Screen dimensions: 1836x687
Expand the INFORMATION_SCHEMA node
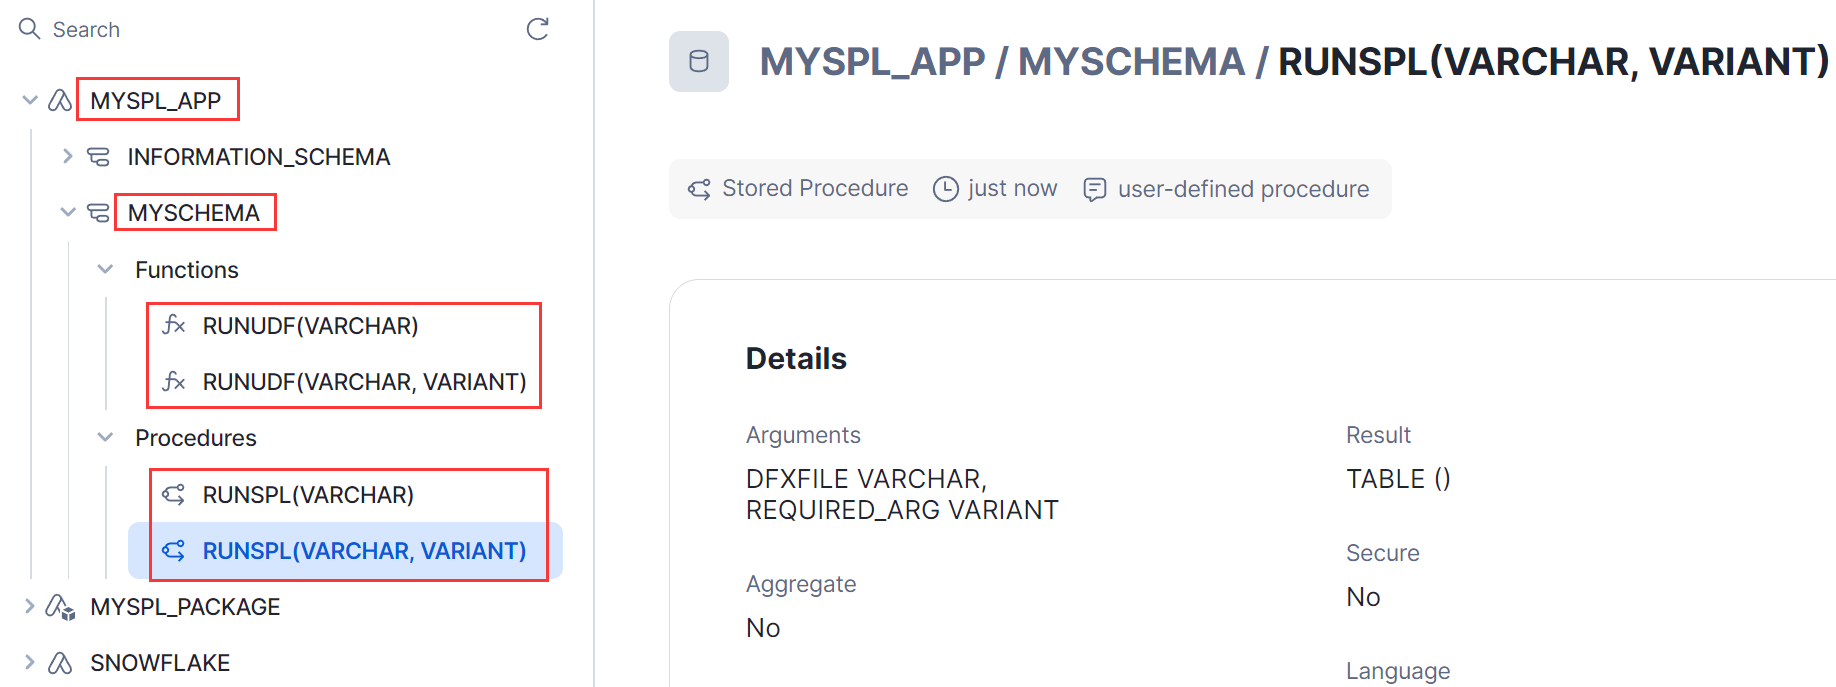(x=67, y=157)
